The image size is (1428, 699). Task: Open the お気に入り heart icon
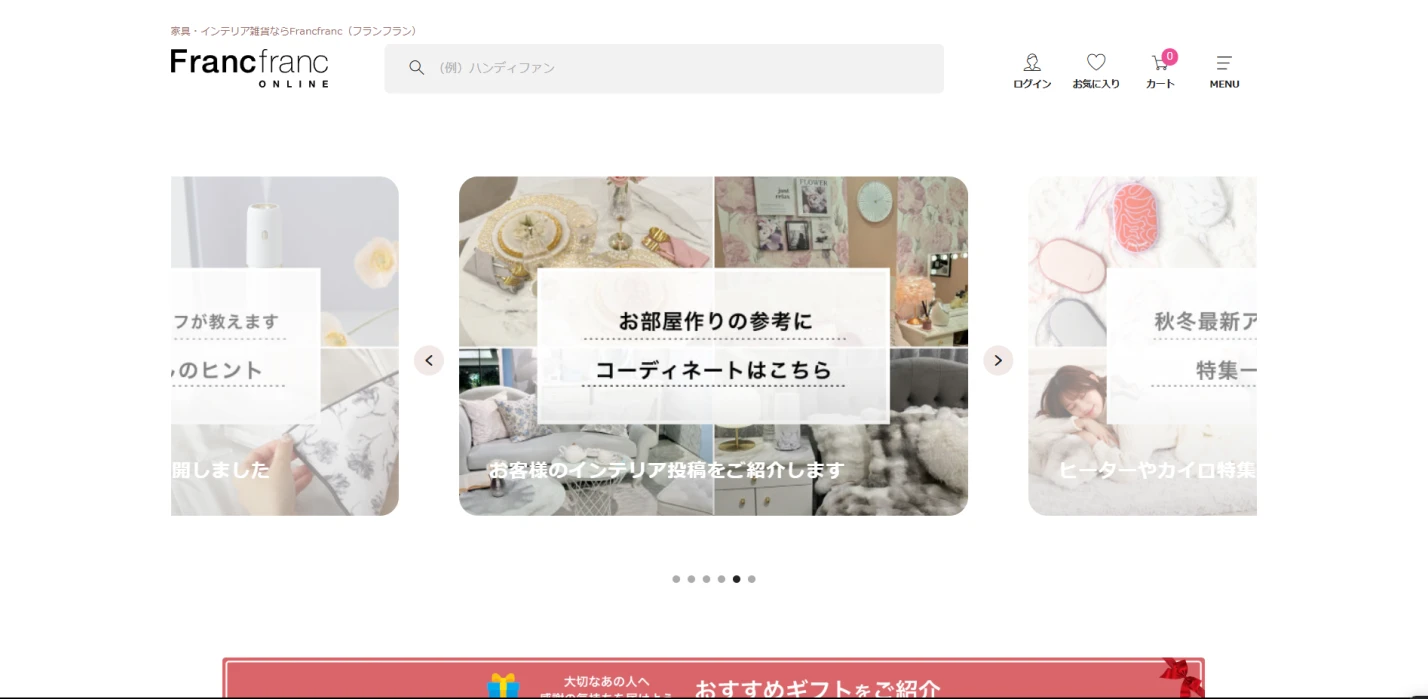click(1096, 64)
